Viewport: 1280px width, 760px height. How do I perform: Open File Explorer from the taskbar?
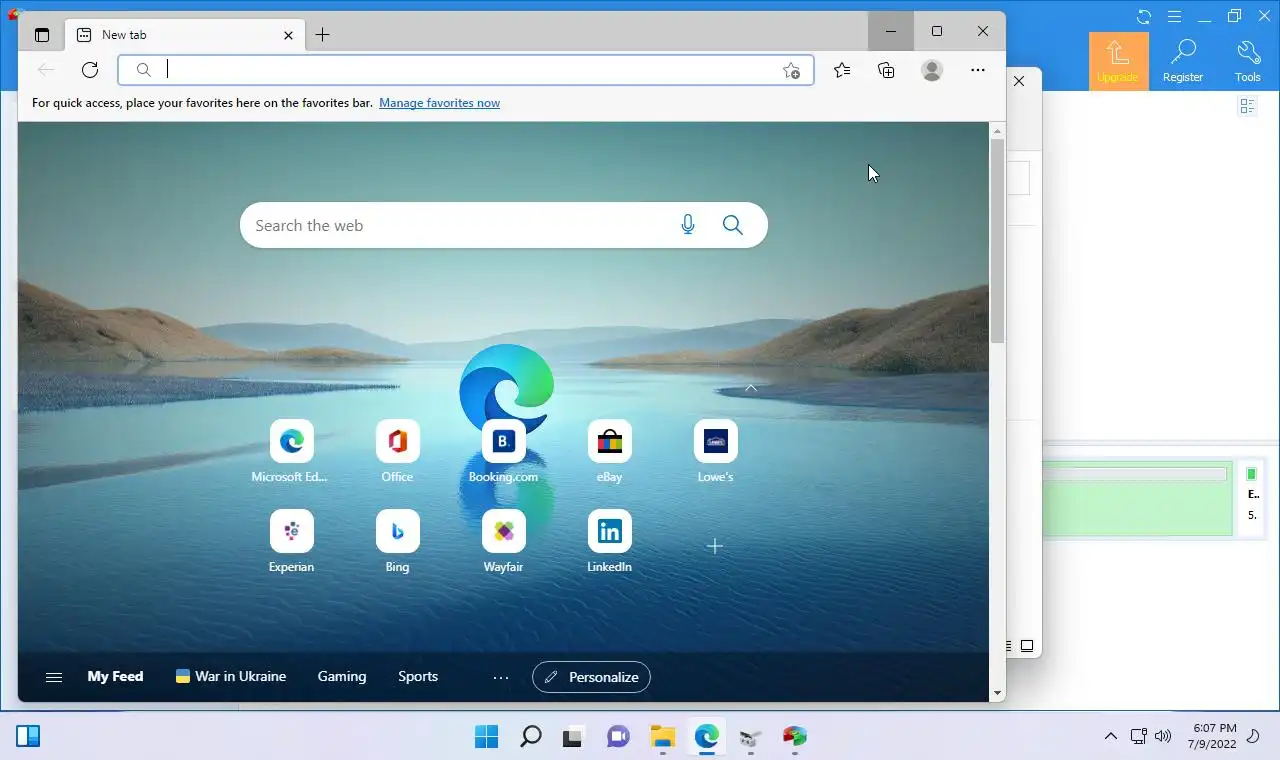click(x=663, y=737)
